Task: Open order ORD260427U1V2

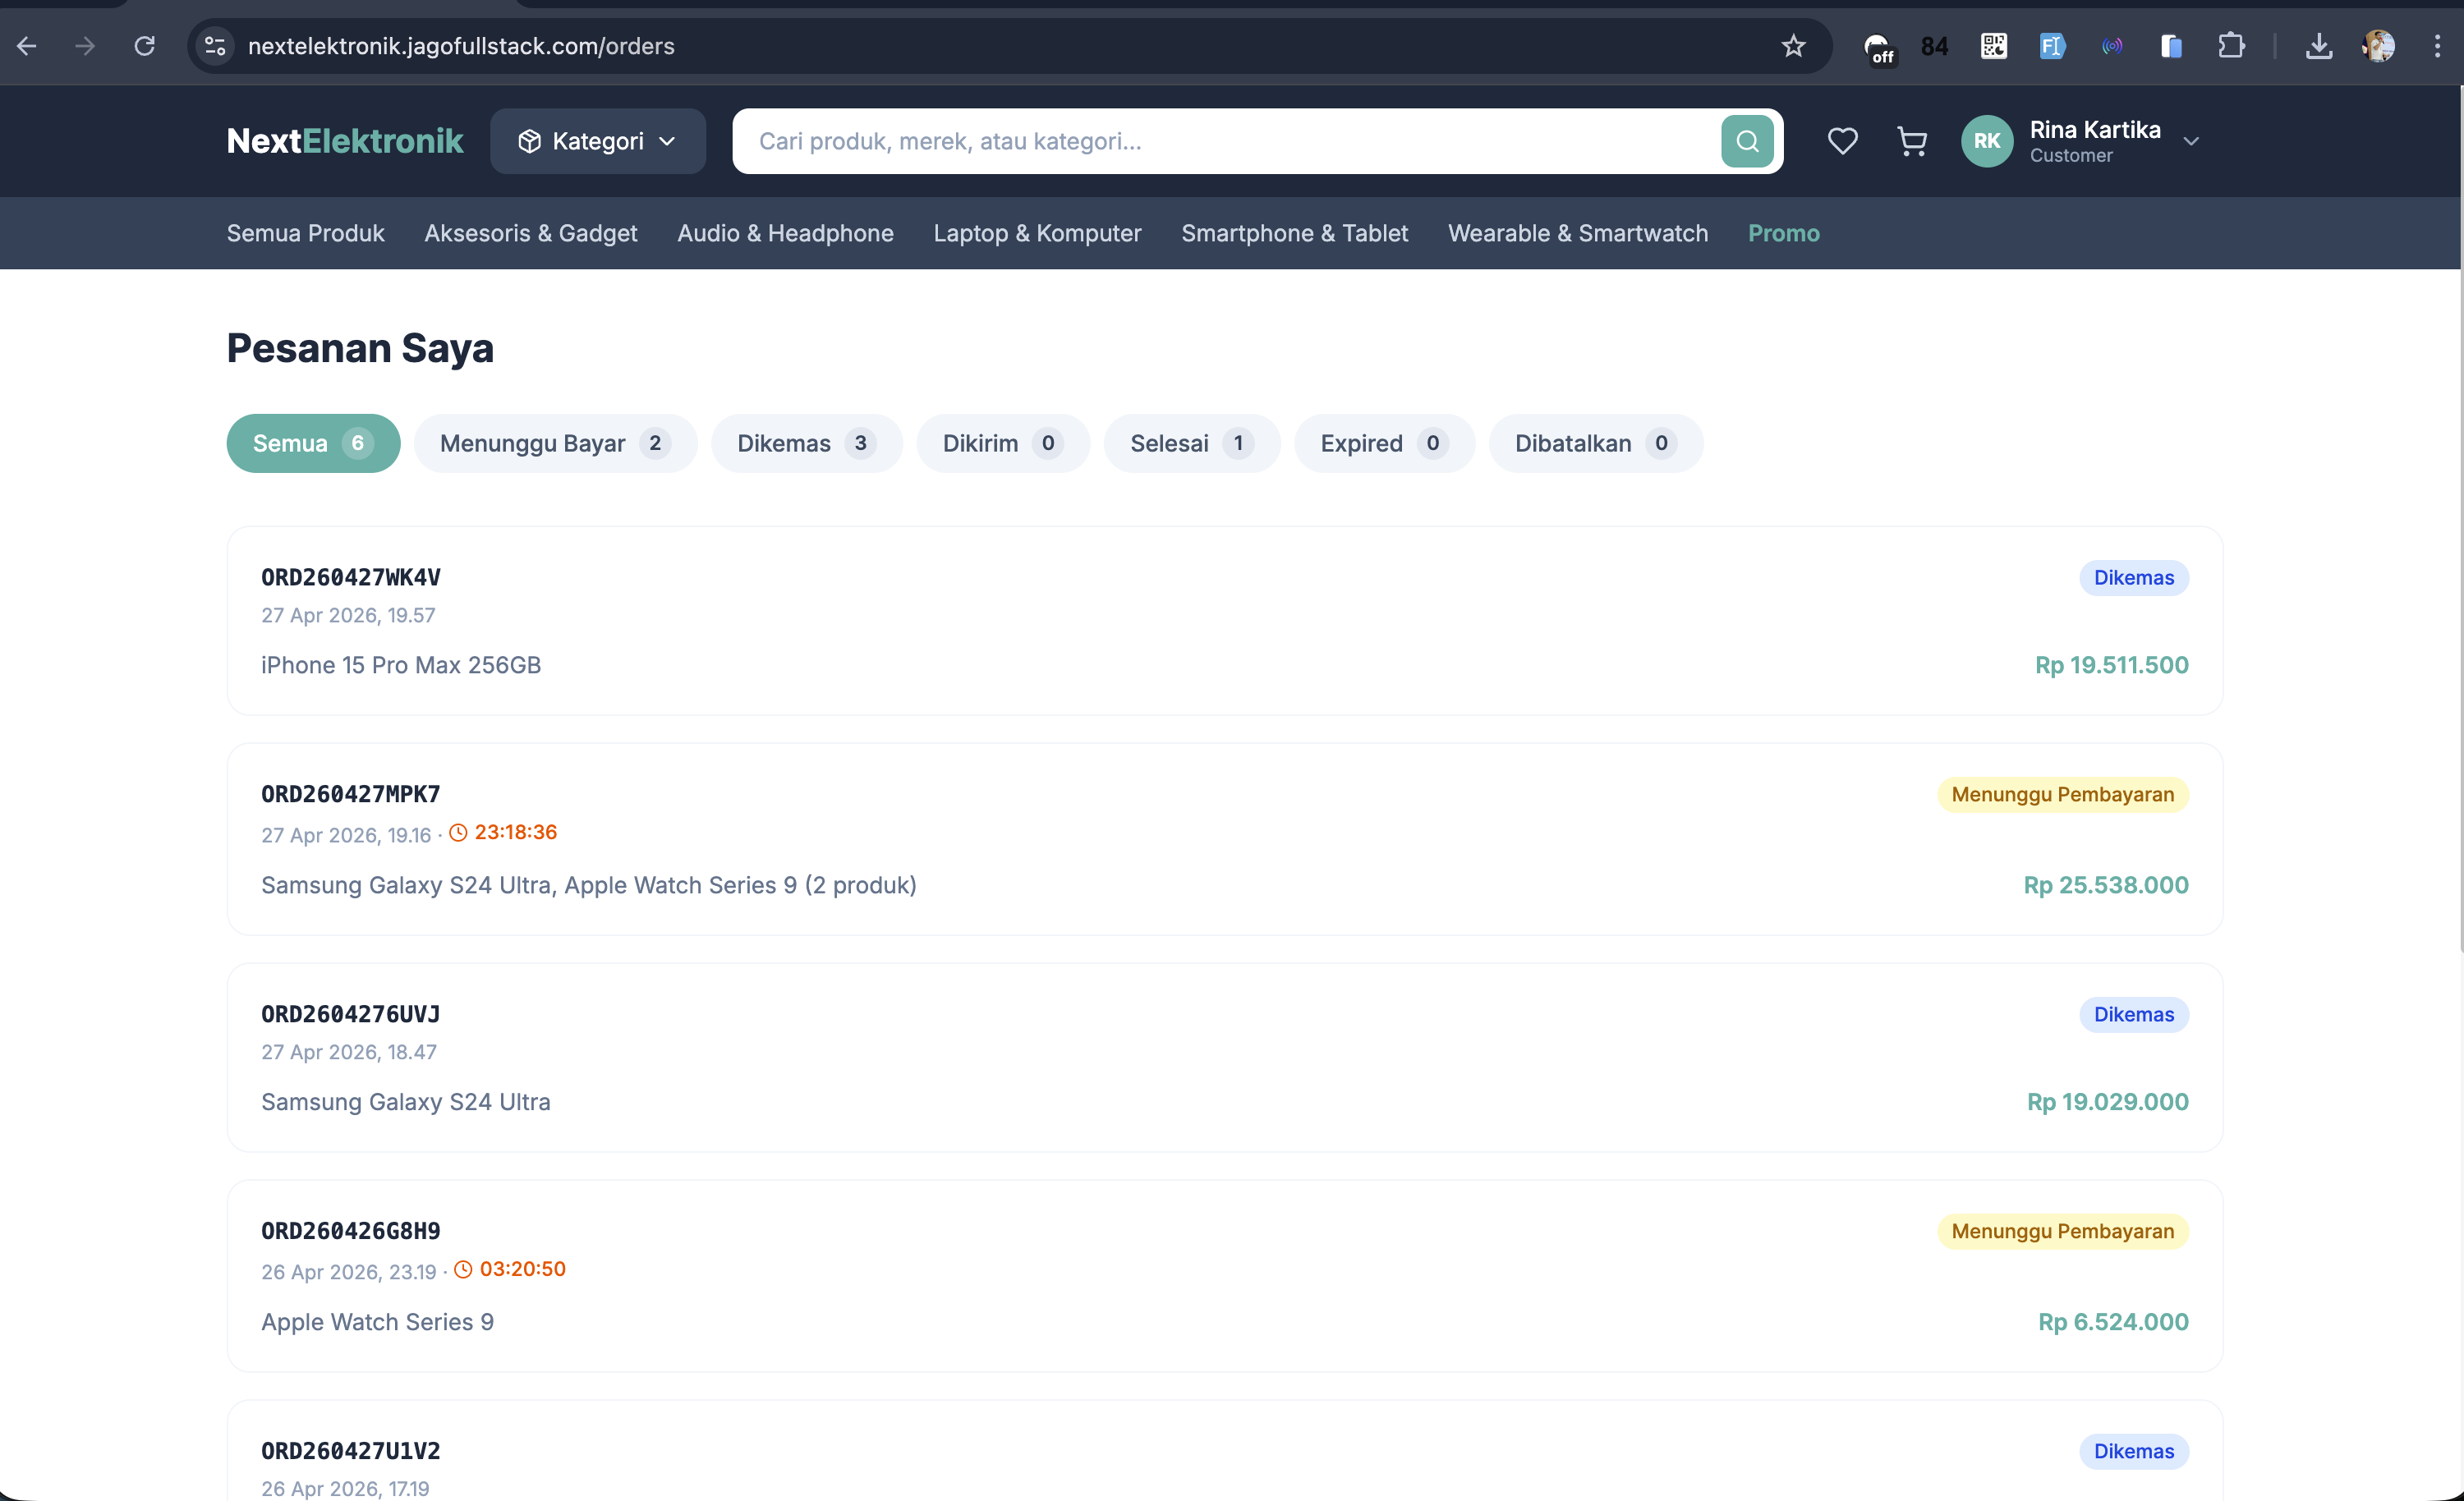Action: (x=1224, y=1450)
